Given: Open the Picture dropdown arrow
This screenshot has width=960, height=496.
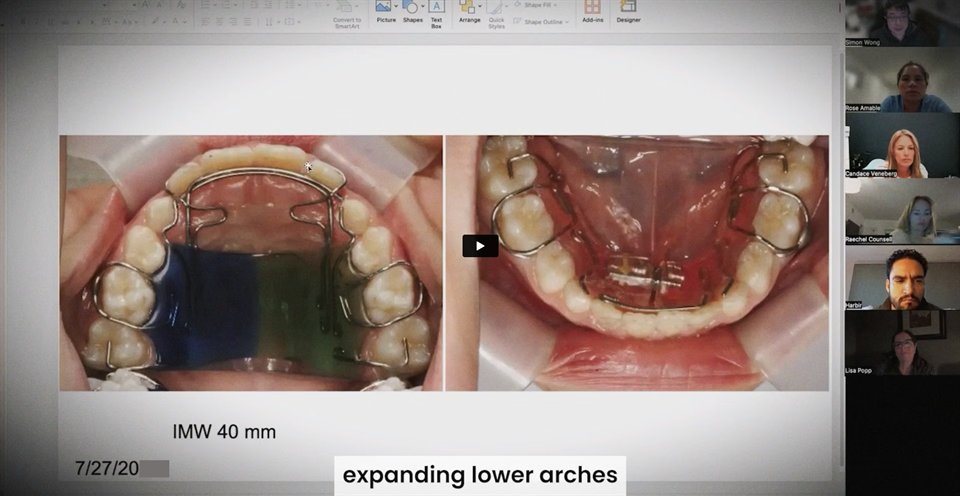Looking at the screenshot, I should [x=396, y=7].
